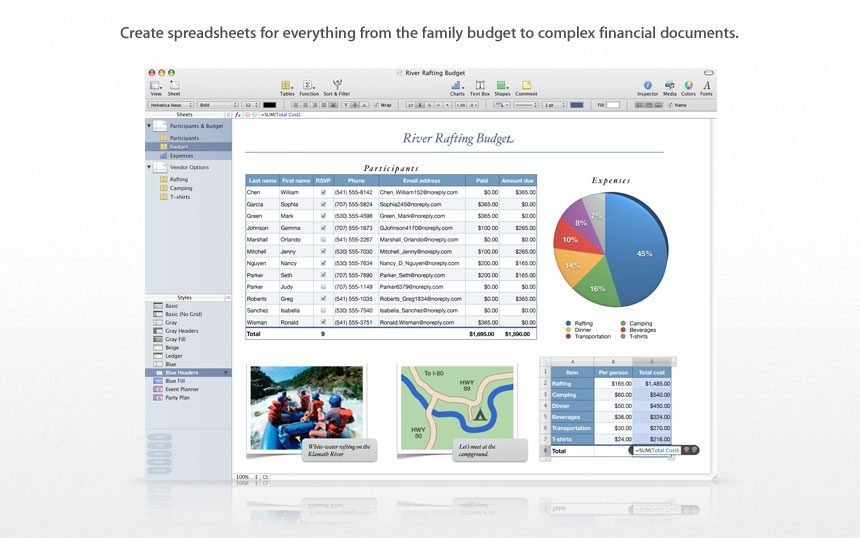Click the Per person column header
The image size is (860, 538).
tap(613, 372)
